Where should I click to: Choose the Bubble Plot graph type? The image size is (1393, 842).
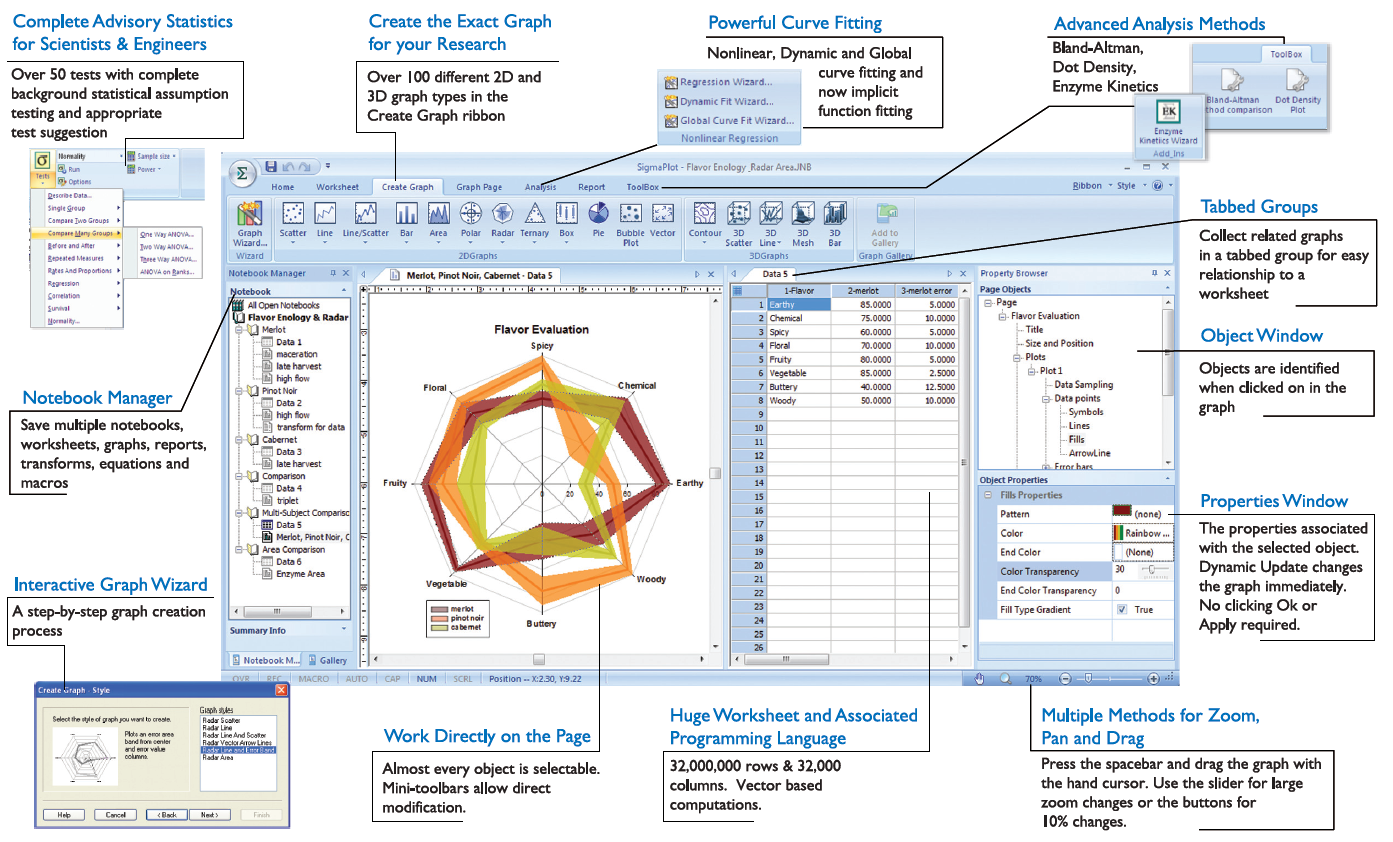click(630, 214)
